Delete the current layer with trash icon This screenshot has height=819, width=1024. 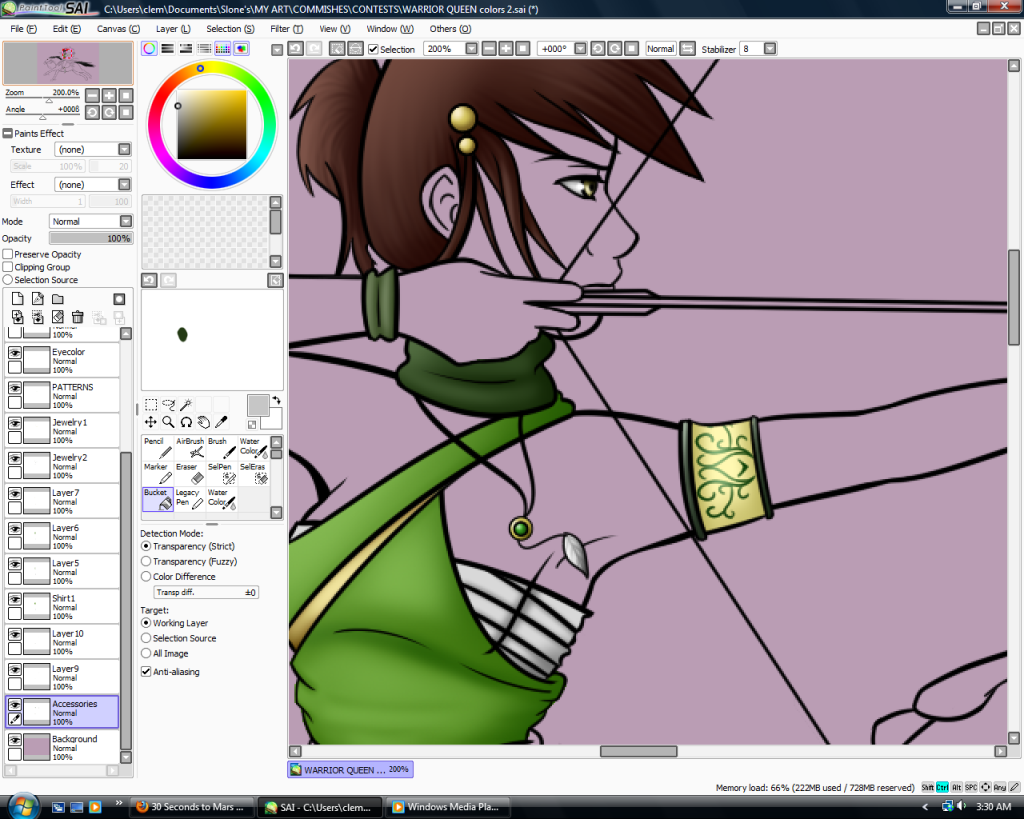tap(78, 317)
